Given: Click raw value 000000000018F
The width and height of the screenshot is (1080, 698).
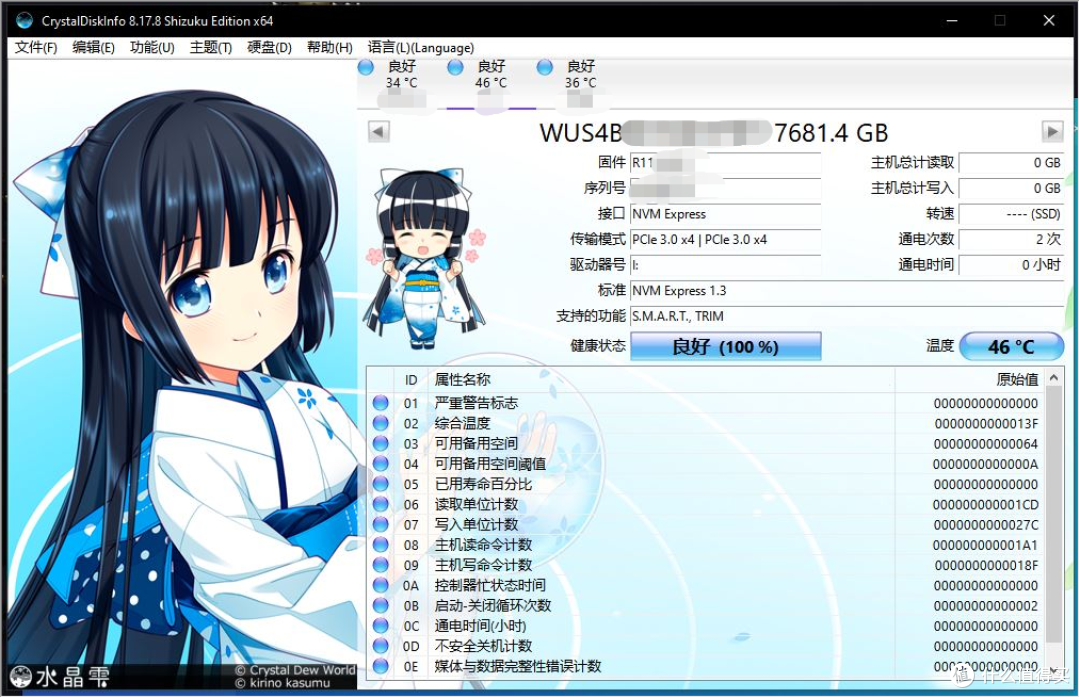Looking at the screenshot, I should point(986,566).
